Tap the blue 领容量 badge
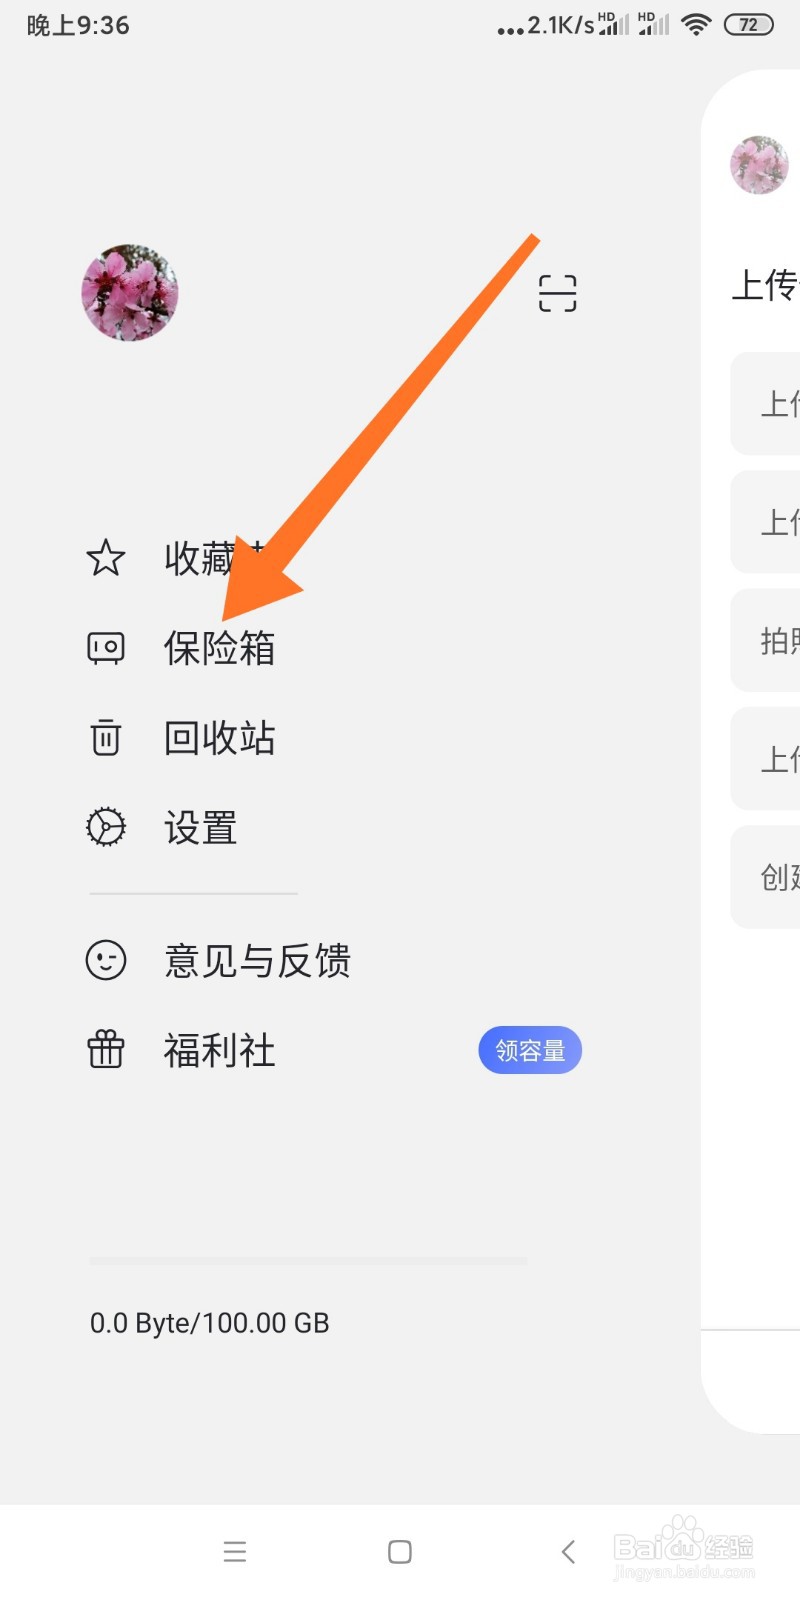The image size is (800, 1600). click(530, 1050)
